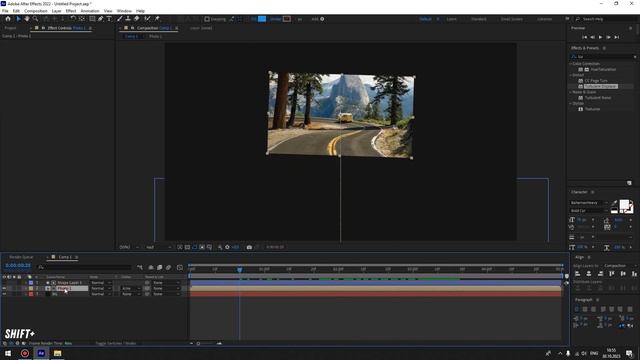Select the Clone Stamp tool
Image resolution: width=640 pixels, height=360 pixels.
tap(128, 19)
